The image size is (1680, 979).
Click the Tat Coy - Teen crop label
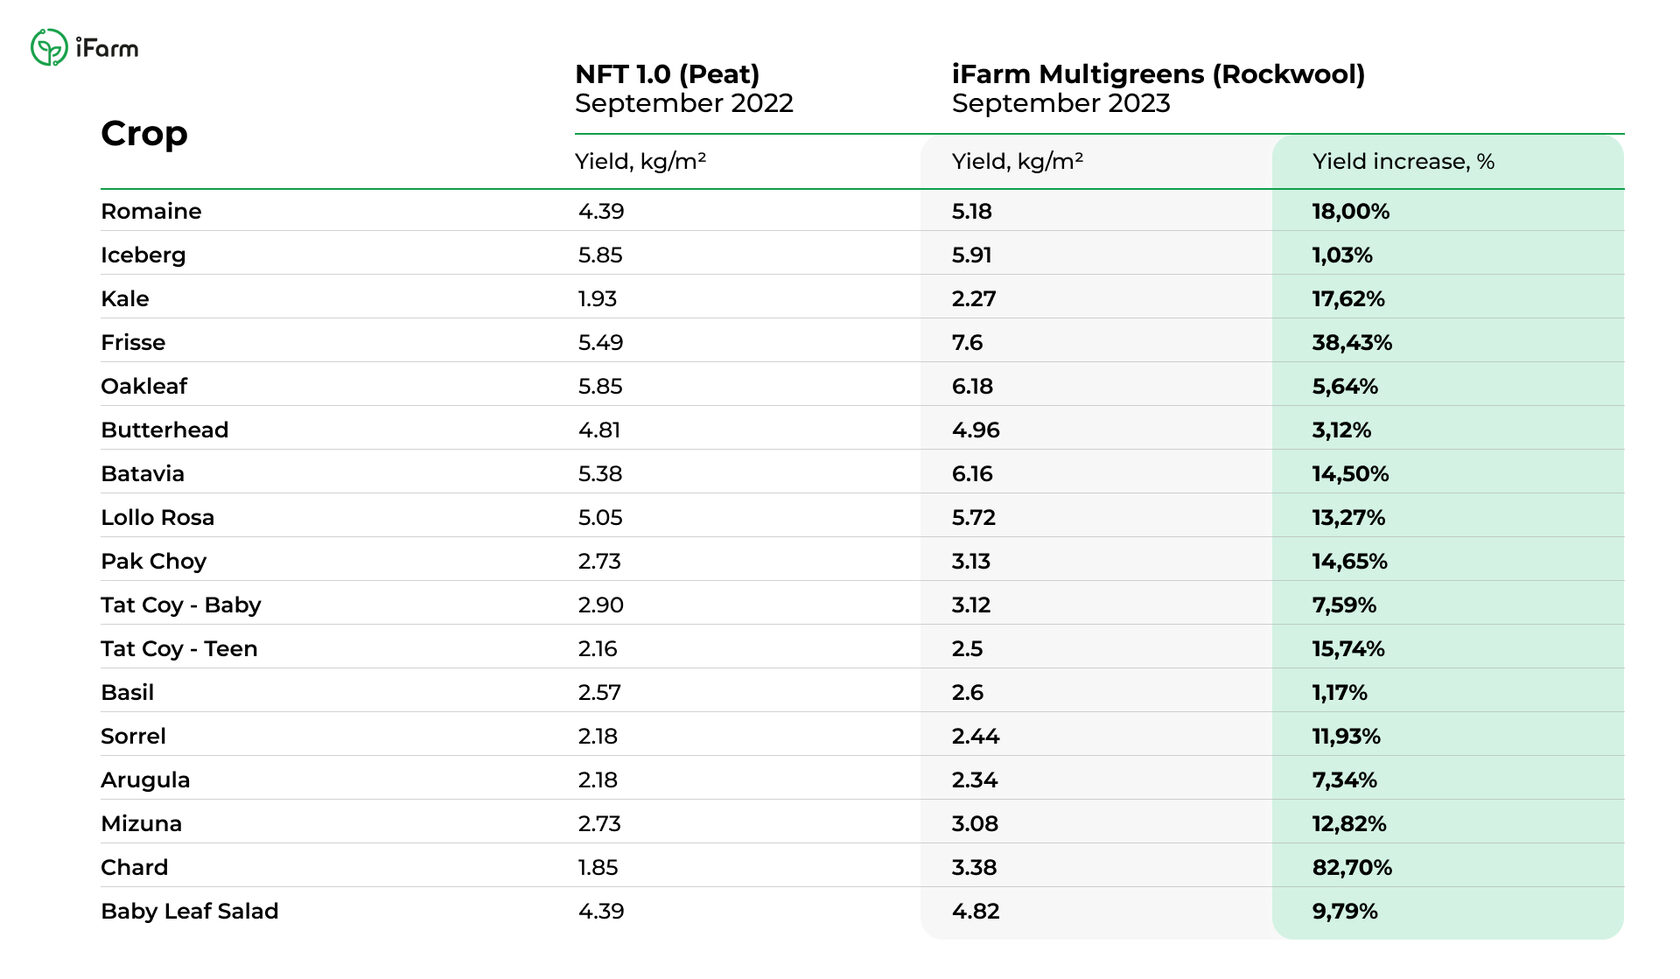[x=179, y=649]
